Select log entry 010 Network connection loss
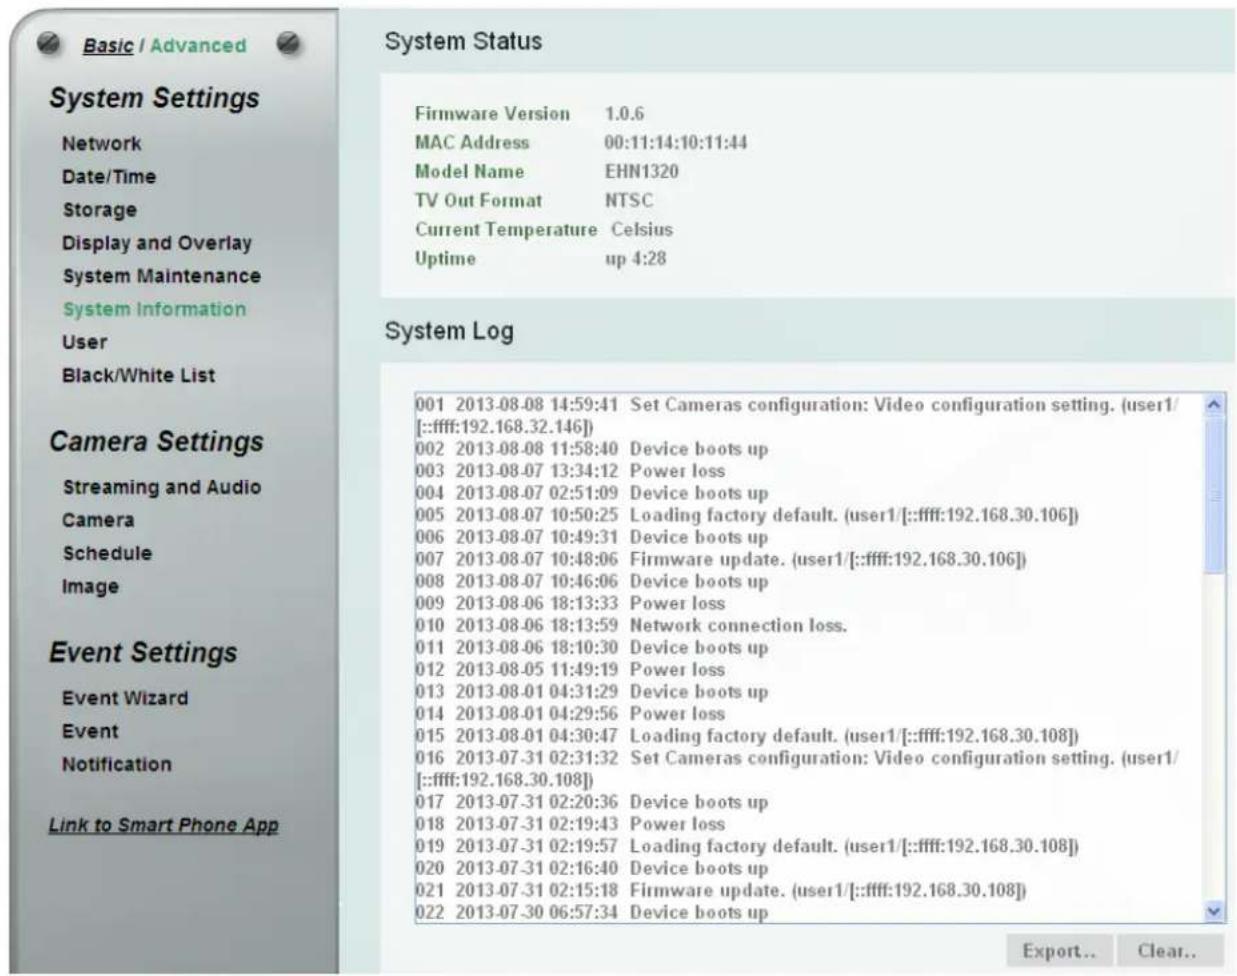1237x976 pixels. point(631,625)
